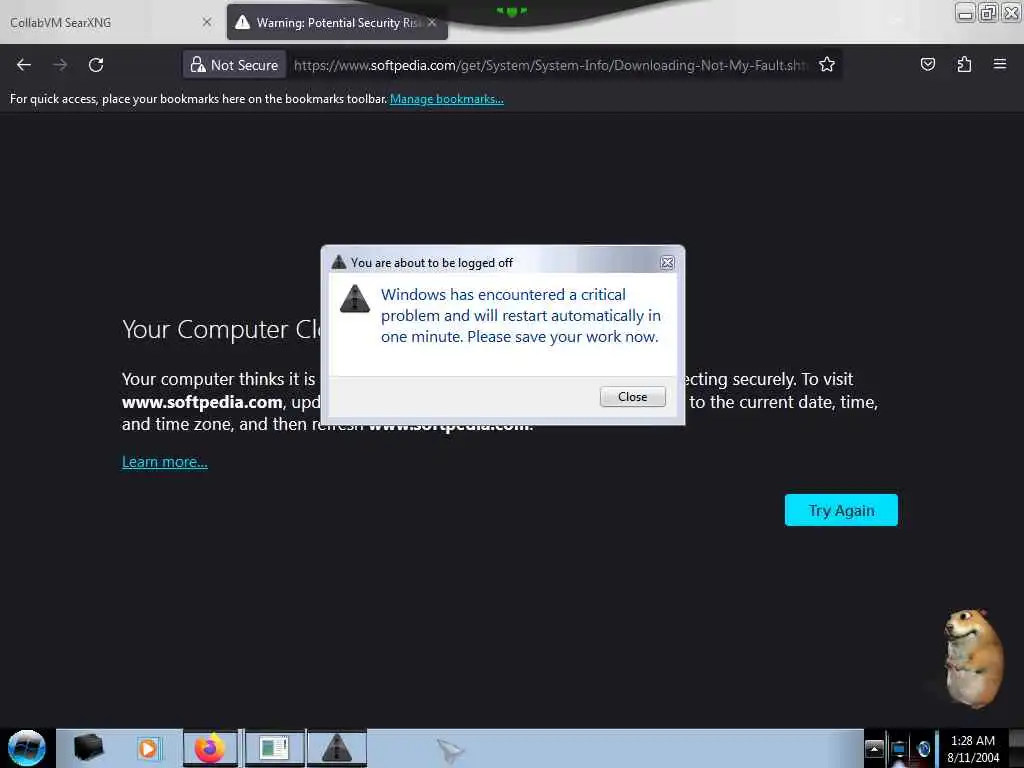
Task: Click the forward navigation arrow
Action: point(60,65)
